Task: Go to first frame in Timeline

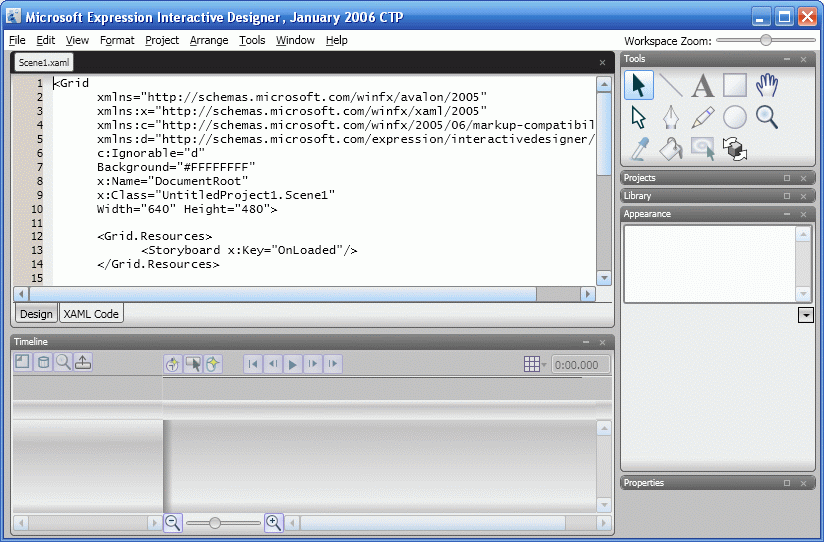Action: 253,364
